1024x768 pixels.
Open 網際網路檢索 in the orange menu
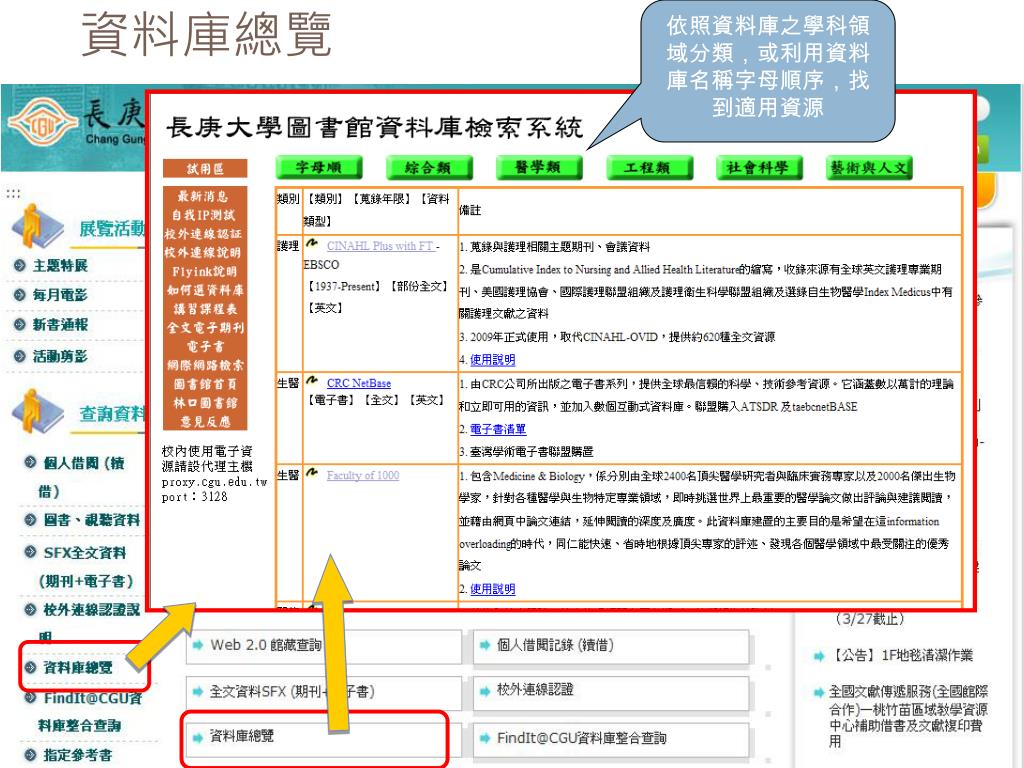pyautogui.click(x=205, y=365)
